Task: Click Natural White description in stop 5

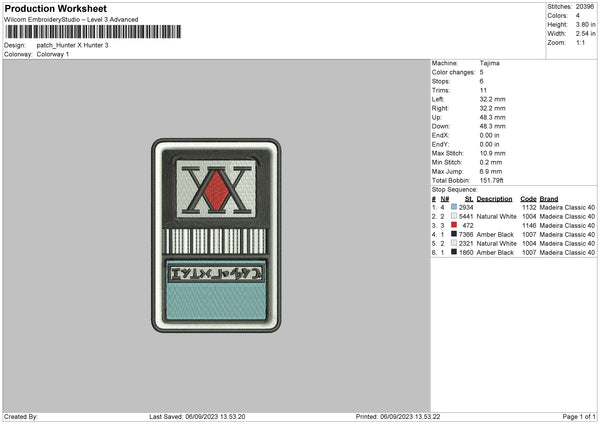Action: [x=496, y=243]
